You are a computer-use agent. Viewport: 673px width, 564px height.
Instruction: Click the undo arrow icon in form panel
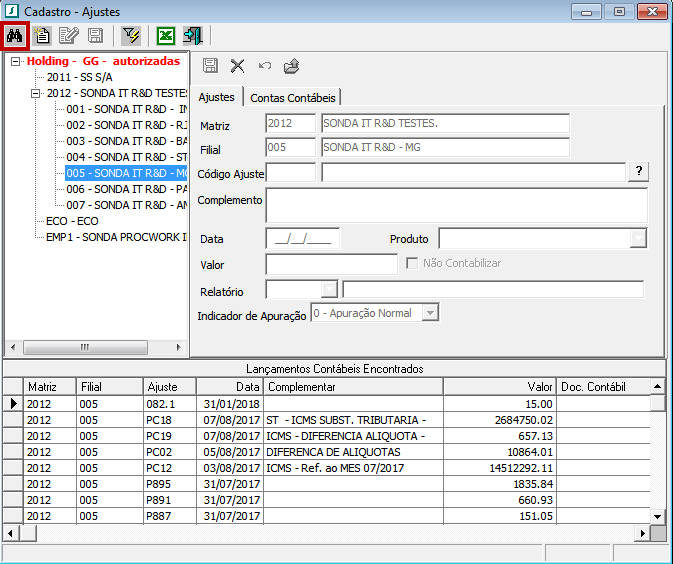(x=264, y=66)
